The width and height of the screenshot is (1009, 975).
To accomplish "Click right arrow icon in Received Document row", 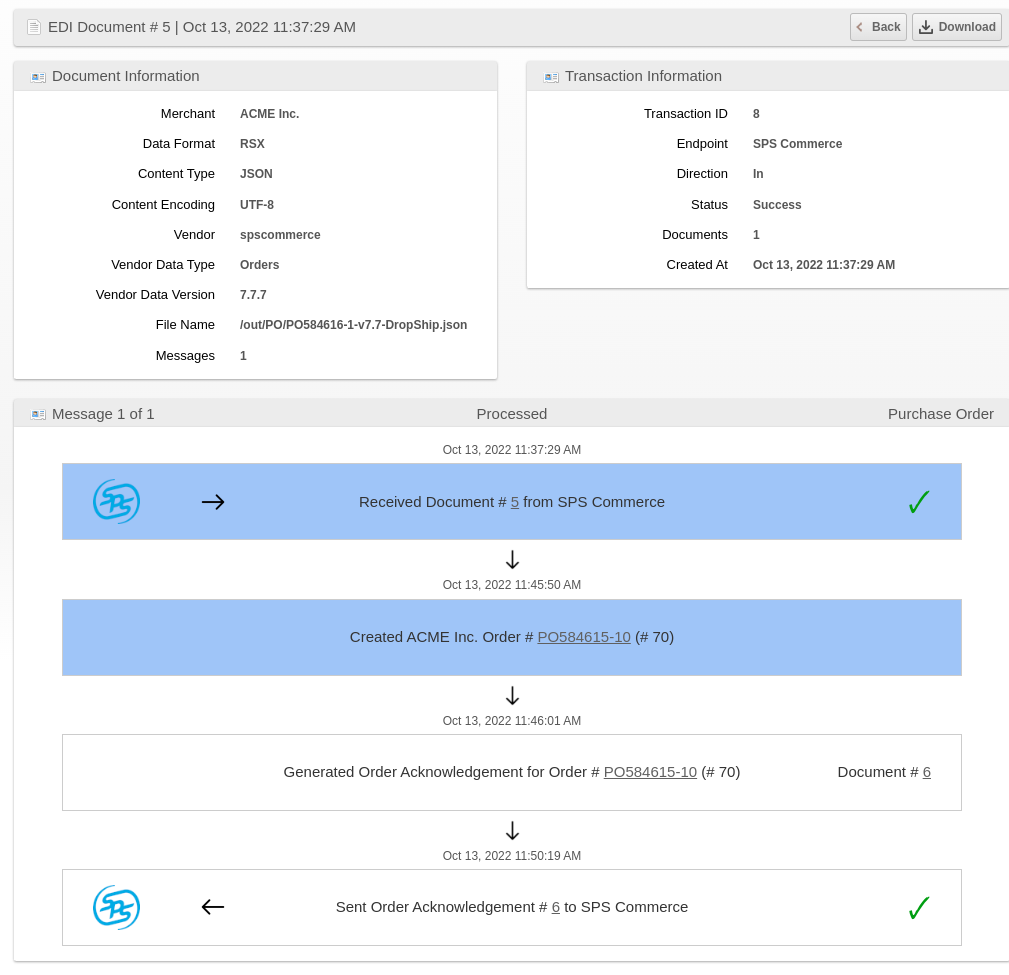I will point(213,502).
